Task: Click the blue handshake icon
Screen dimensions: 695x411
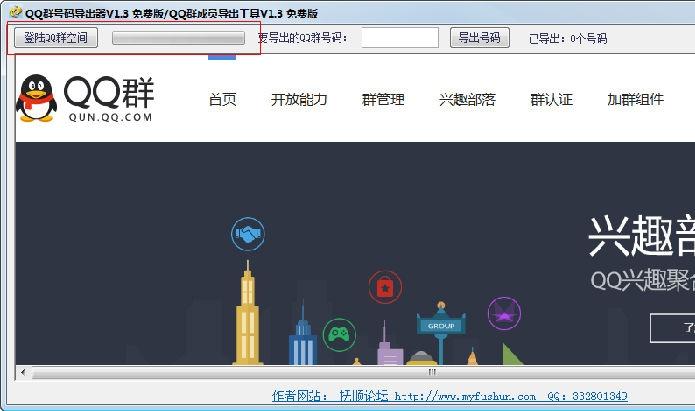Action: 248,233
